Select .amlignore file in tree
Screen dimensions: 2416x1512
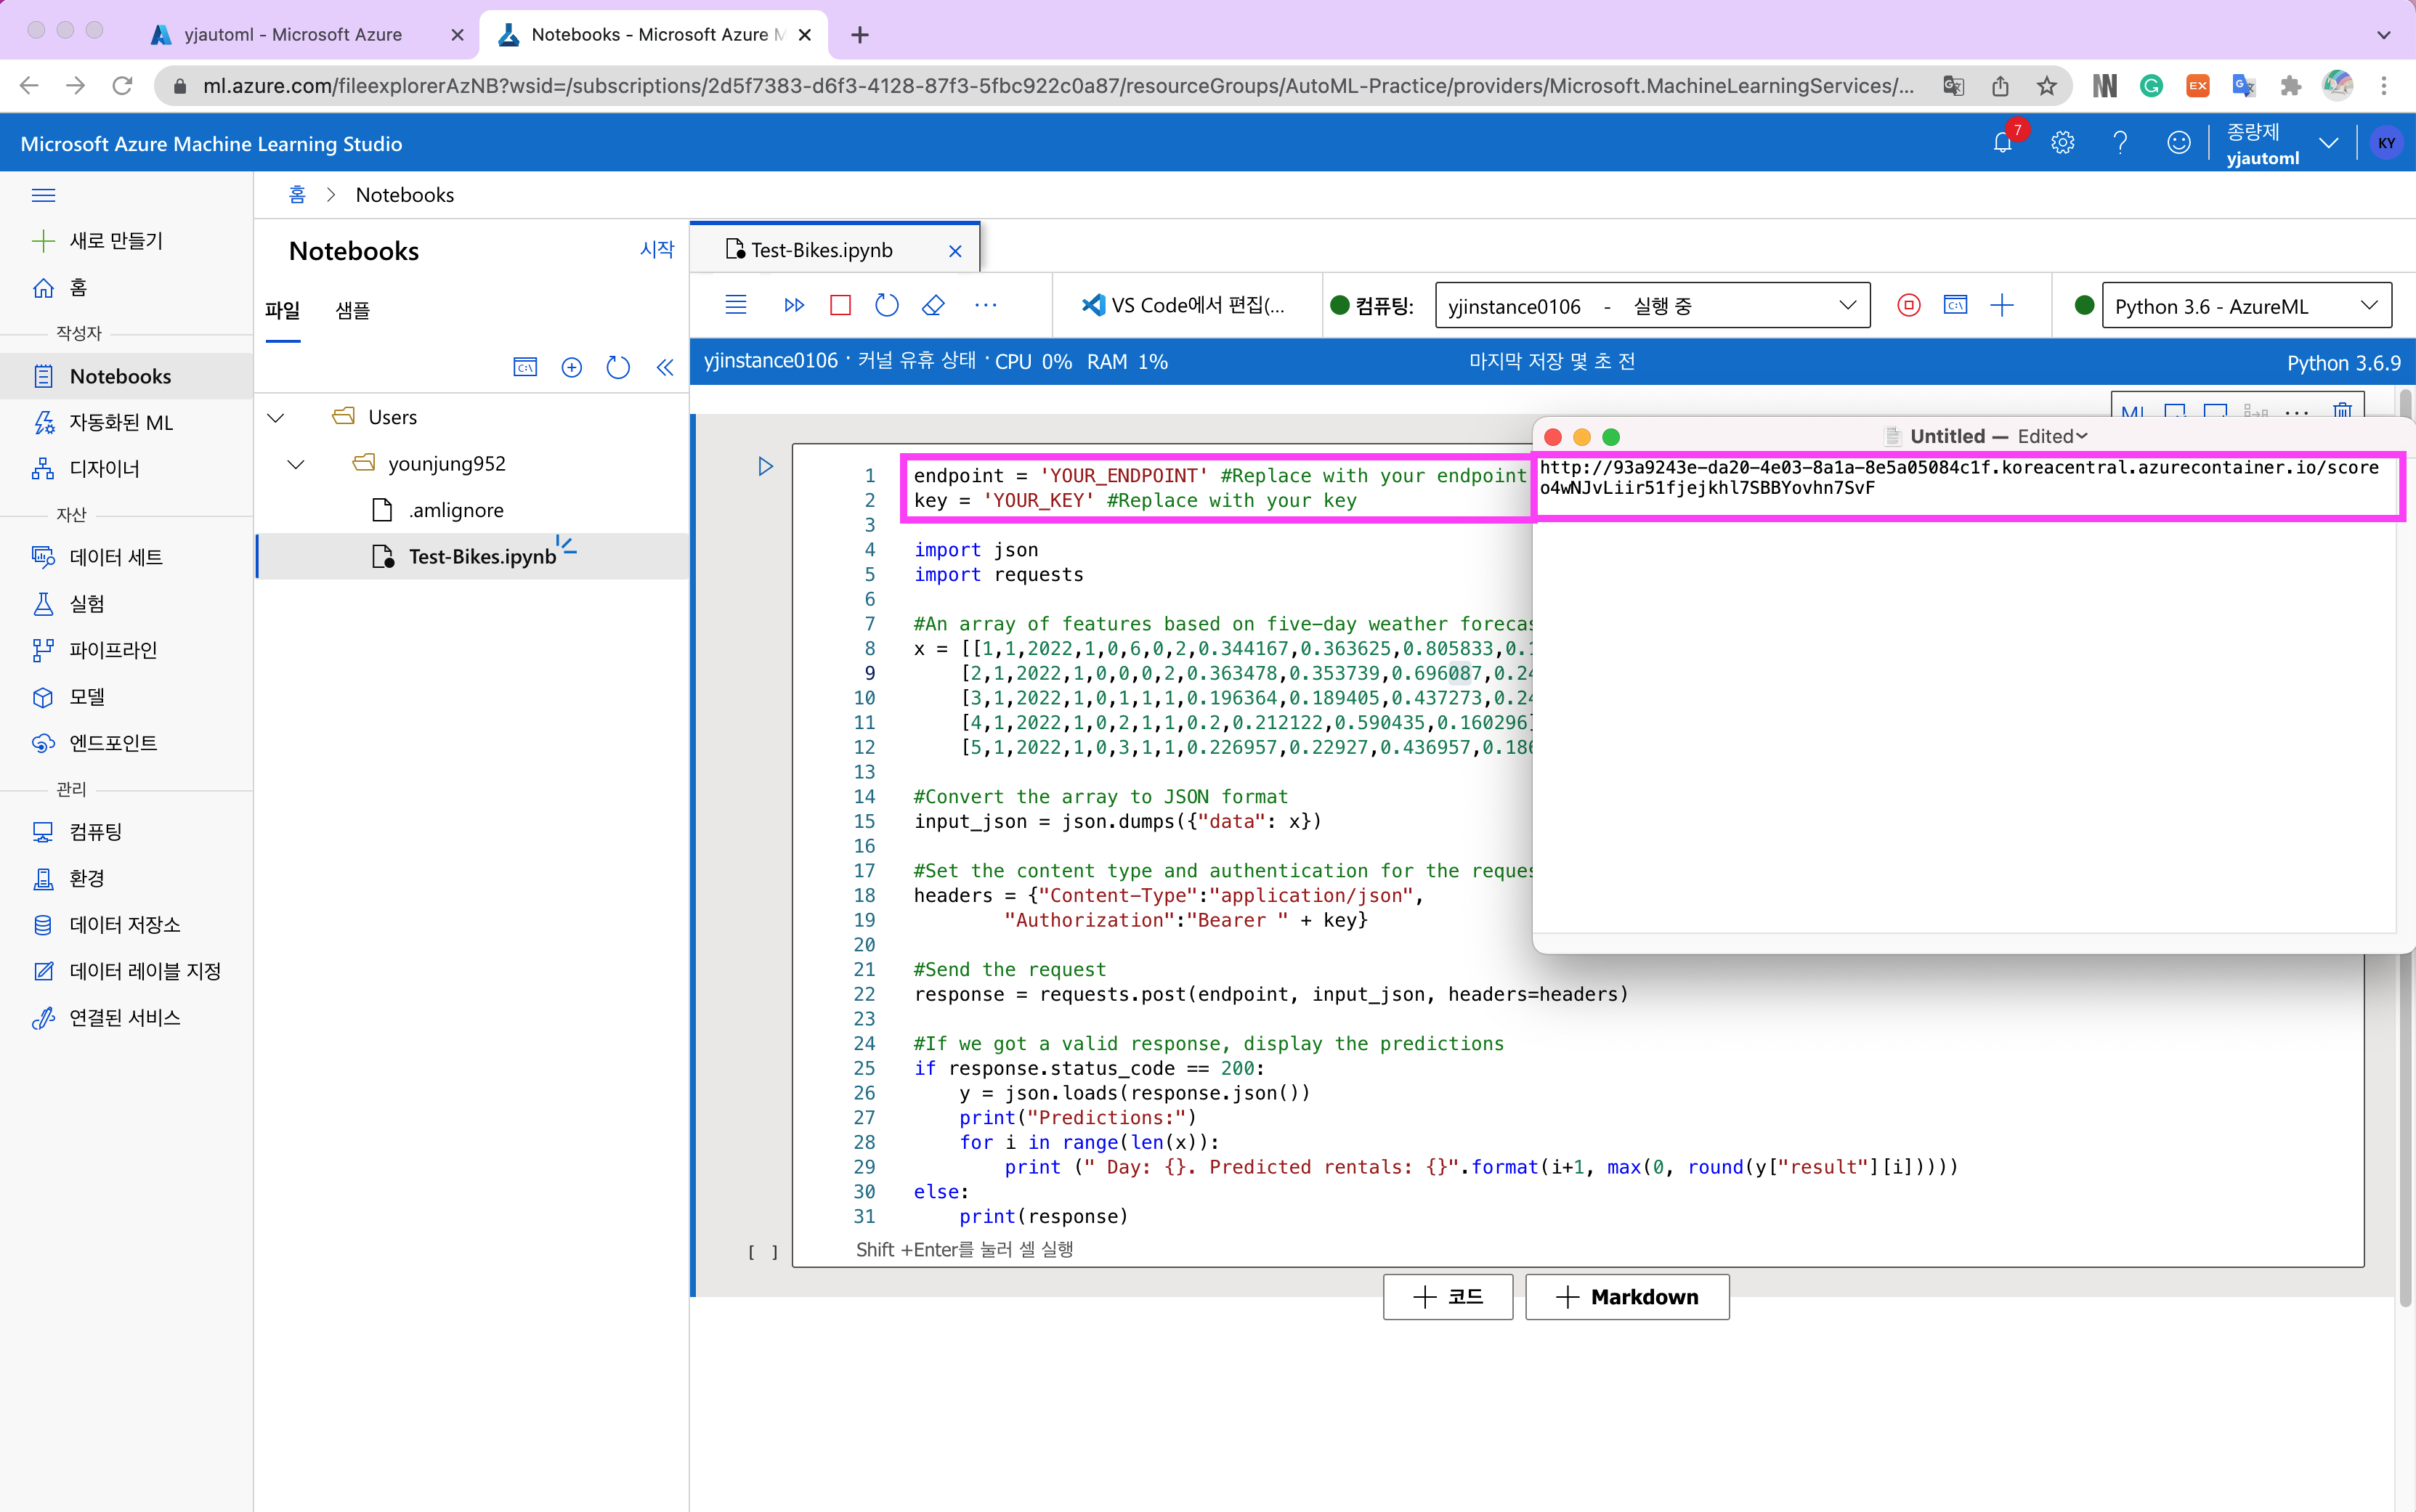point(456,510)
